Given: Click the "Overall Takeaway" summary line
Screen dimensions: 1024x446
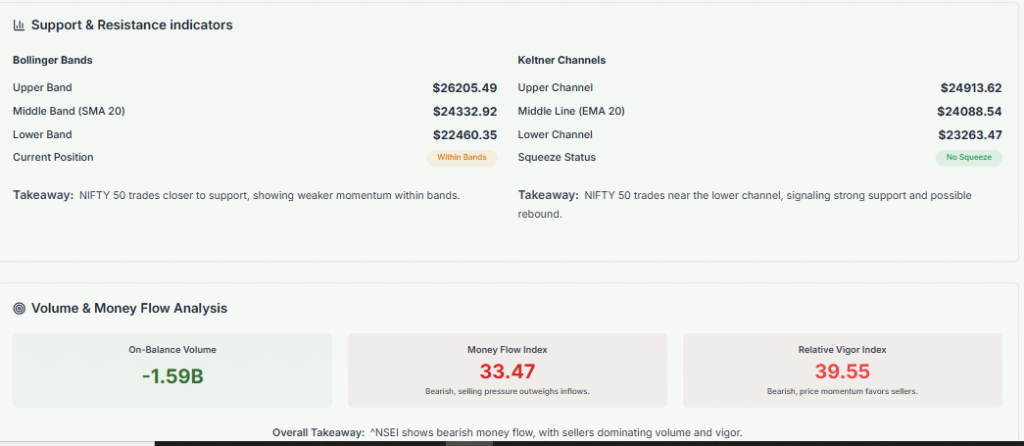Looking at the screenshot, I should (x=507, y=433).
